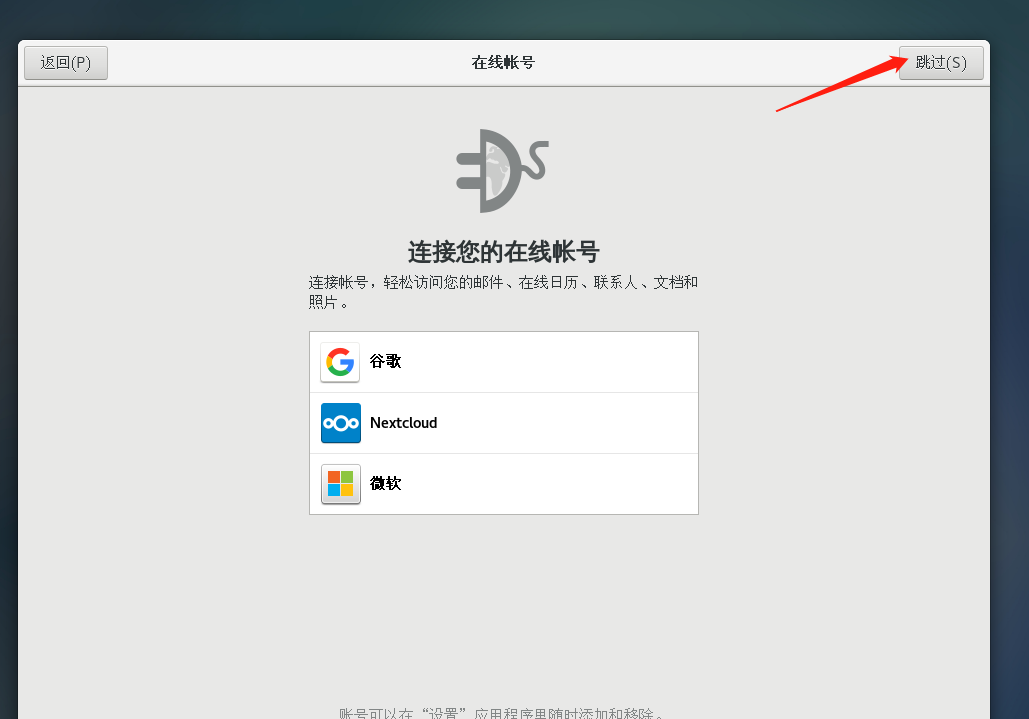Click the 连接帐号，轻松访问 description text
The image size is (1029, 719).
click(x=503, y=292)
